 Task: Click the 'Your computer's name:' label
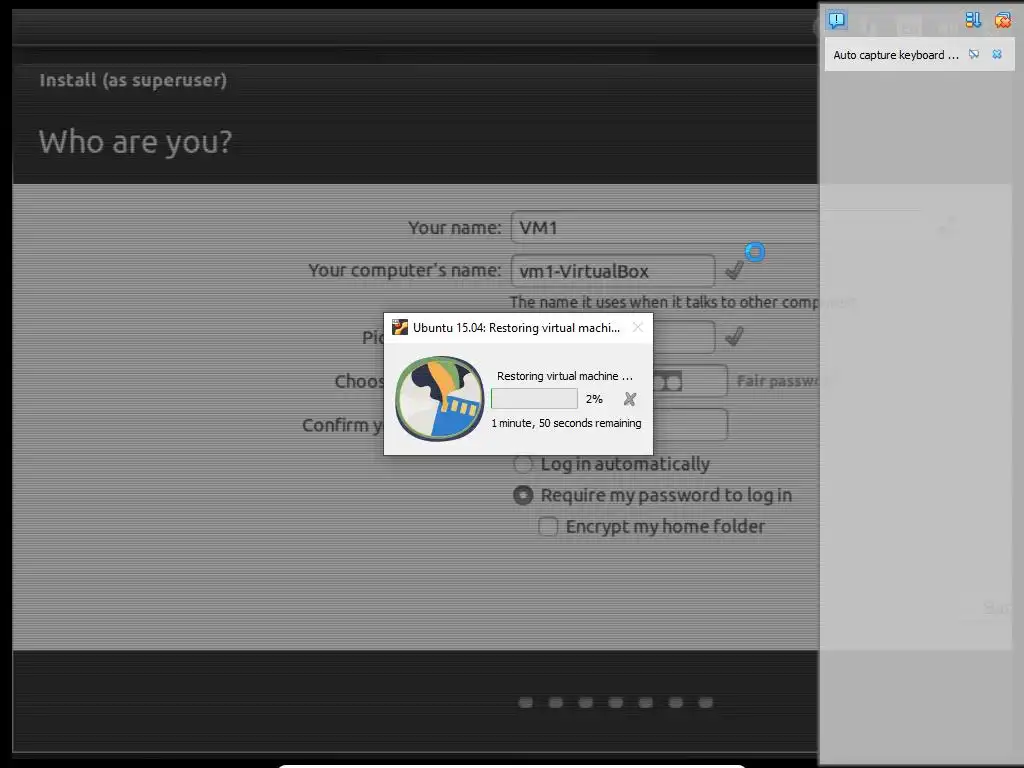(405, 270)
